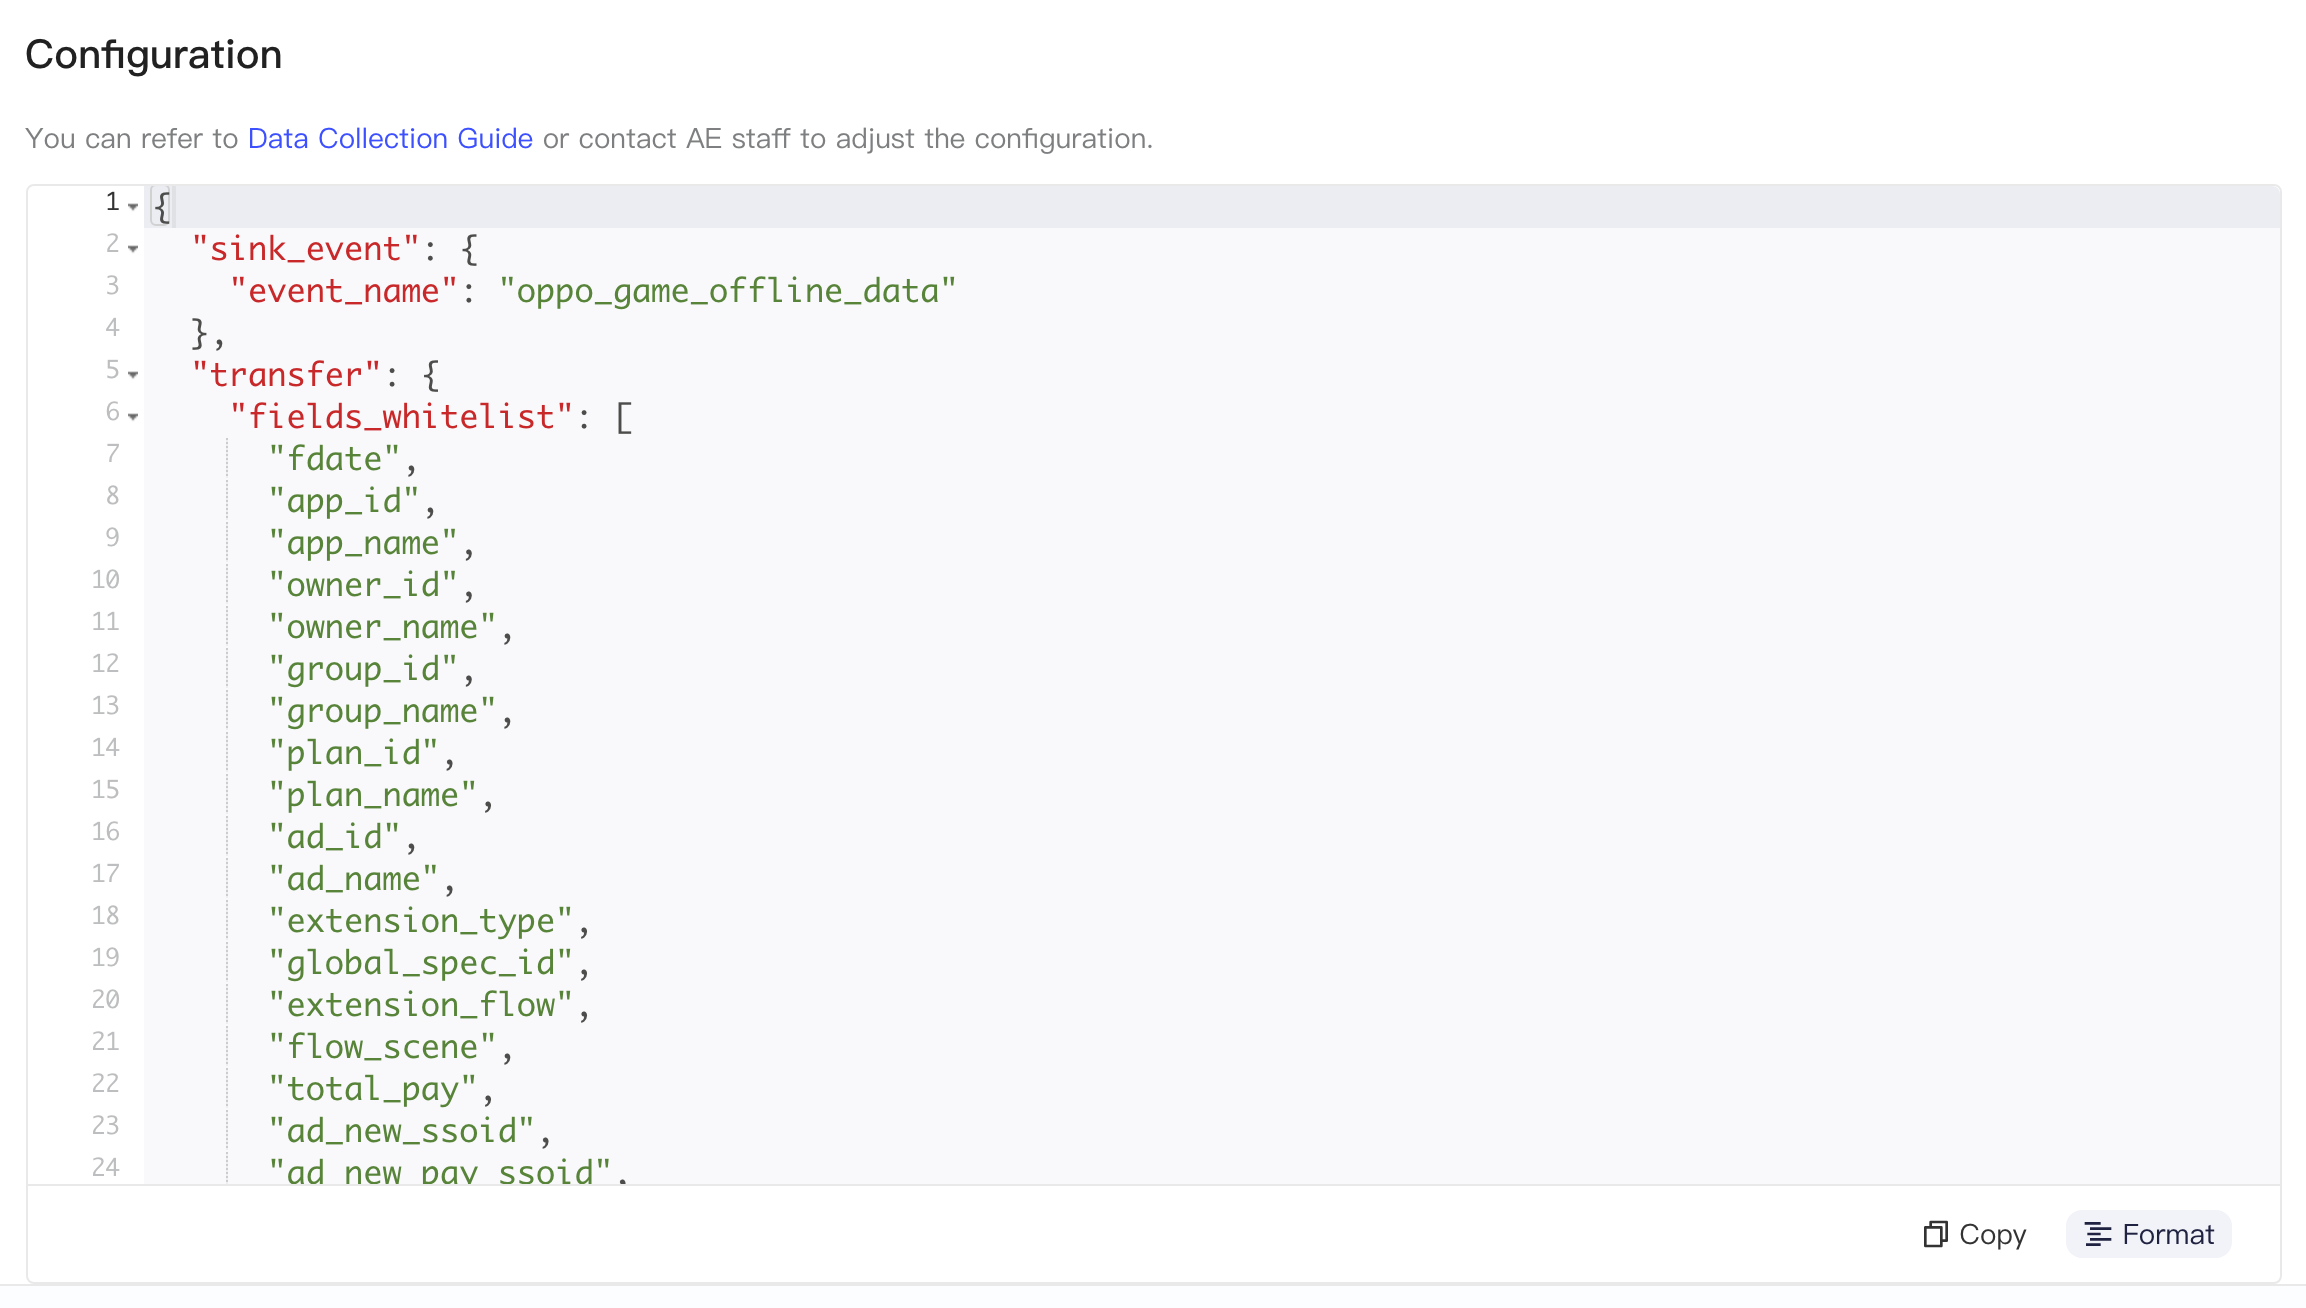Screen dimensions: 2306x1308
Task: Fold the fields_whitelist array on line 6
Action: click(x=133, y=416)
